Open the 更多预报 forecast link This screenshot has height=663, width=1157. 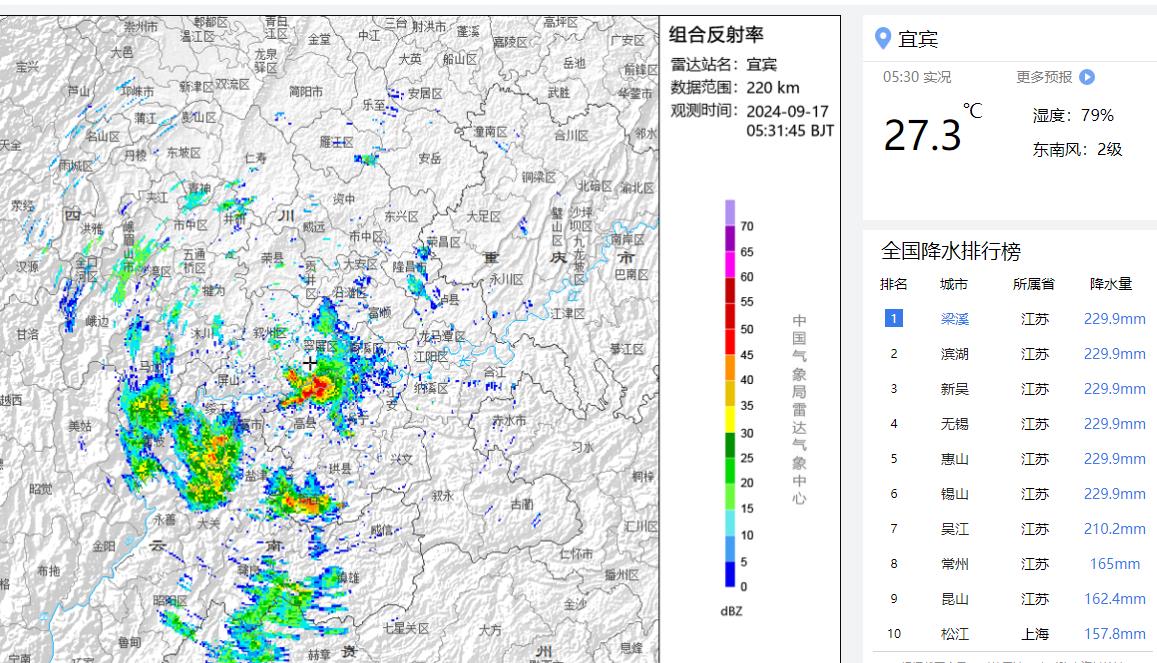point(1044,77)
